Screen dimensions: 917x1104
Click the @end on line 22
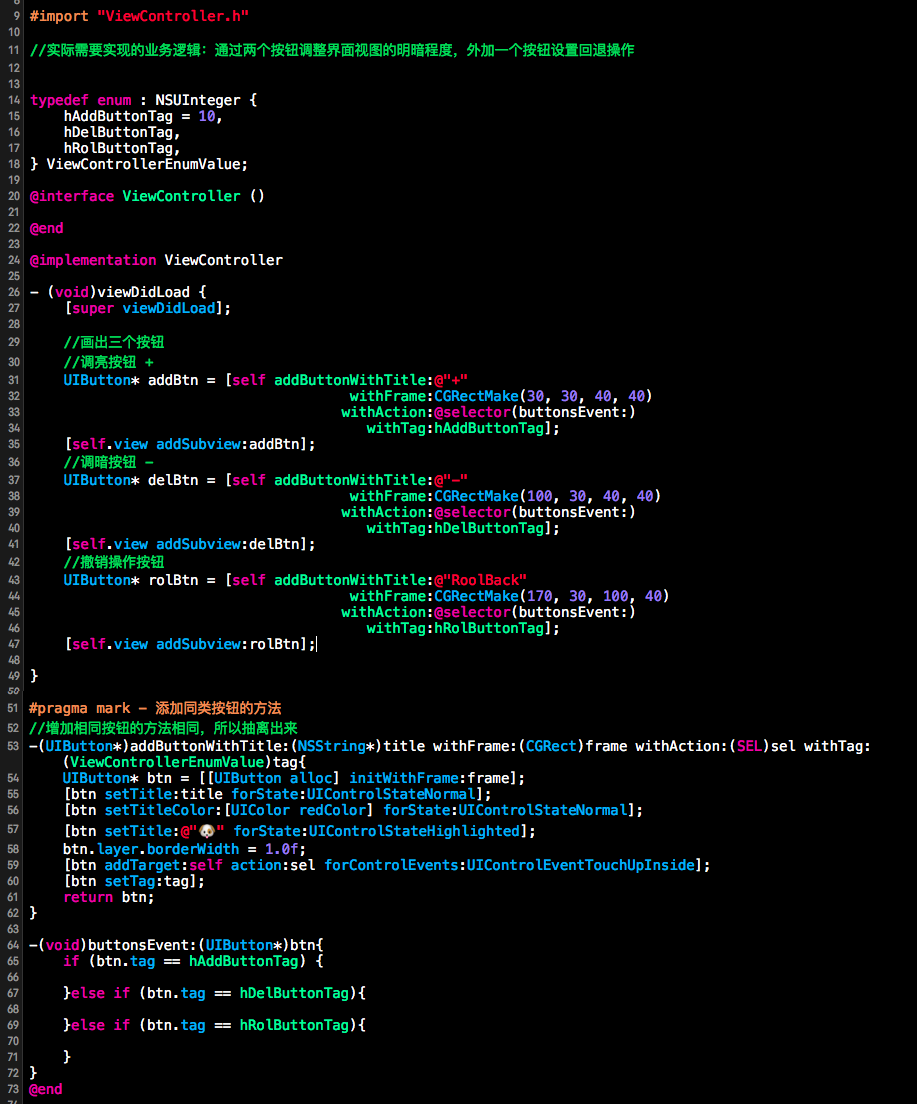pyautogui.click(x=46, y=228)
